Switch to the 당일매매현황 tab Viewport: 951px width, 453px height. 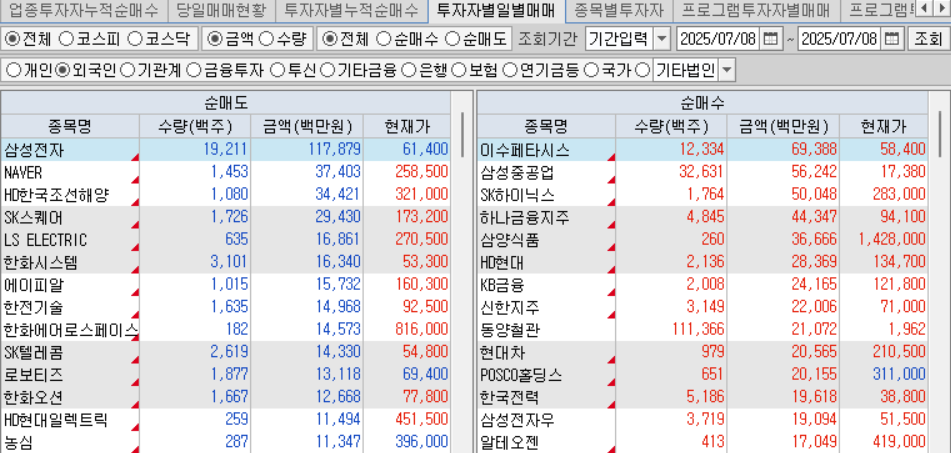[x=221, y=10]
